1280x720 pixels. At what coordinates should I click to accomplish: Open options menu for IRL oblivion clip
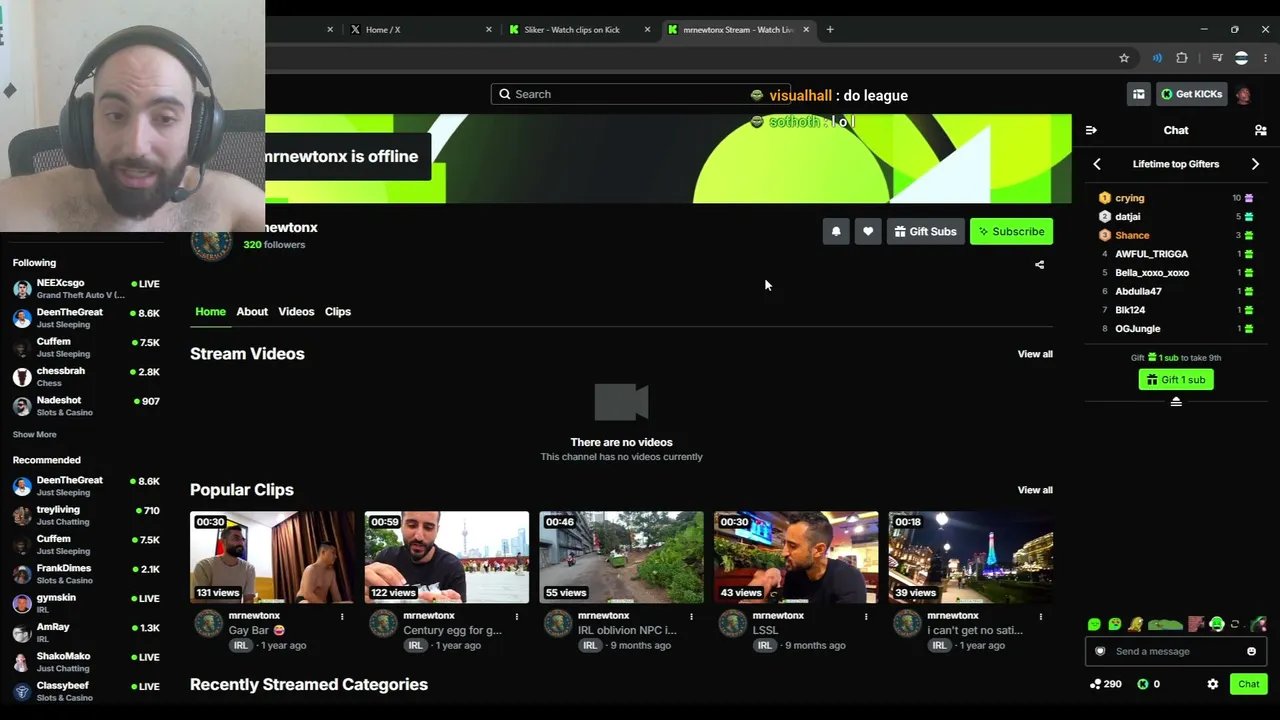click(x=691, y=616)
